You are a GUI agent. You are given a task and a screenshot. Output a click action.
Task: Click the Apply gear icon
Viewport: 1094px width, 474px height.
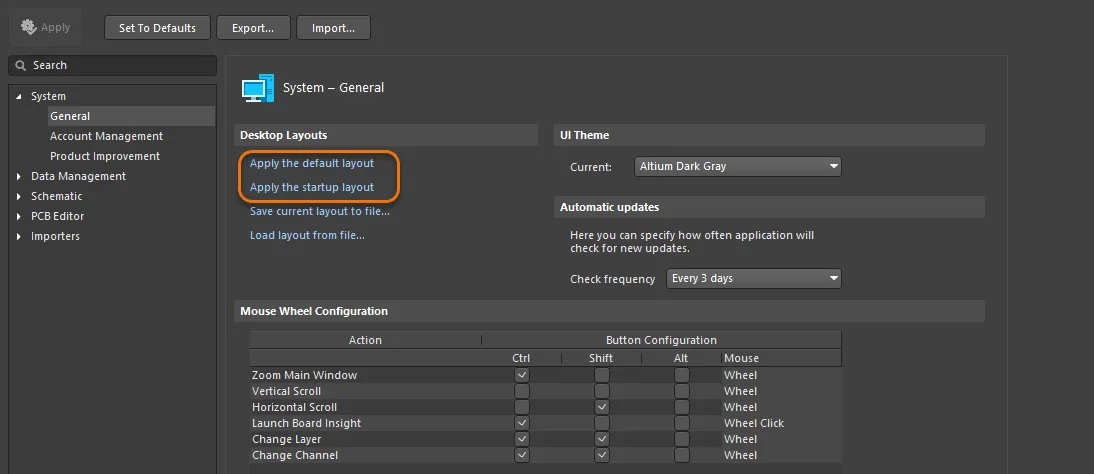[x=29, y=27]
